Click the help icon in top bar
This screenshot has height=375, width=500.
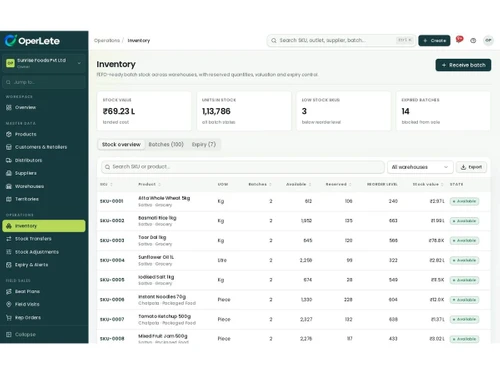coord(473,41)
